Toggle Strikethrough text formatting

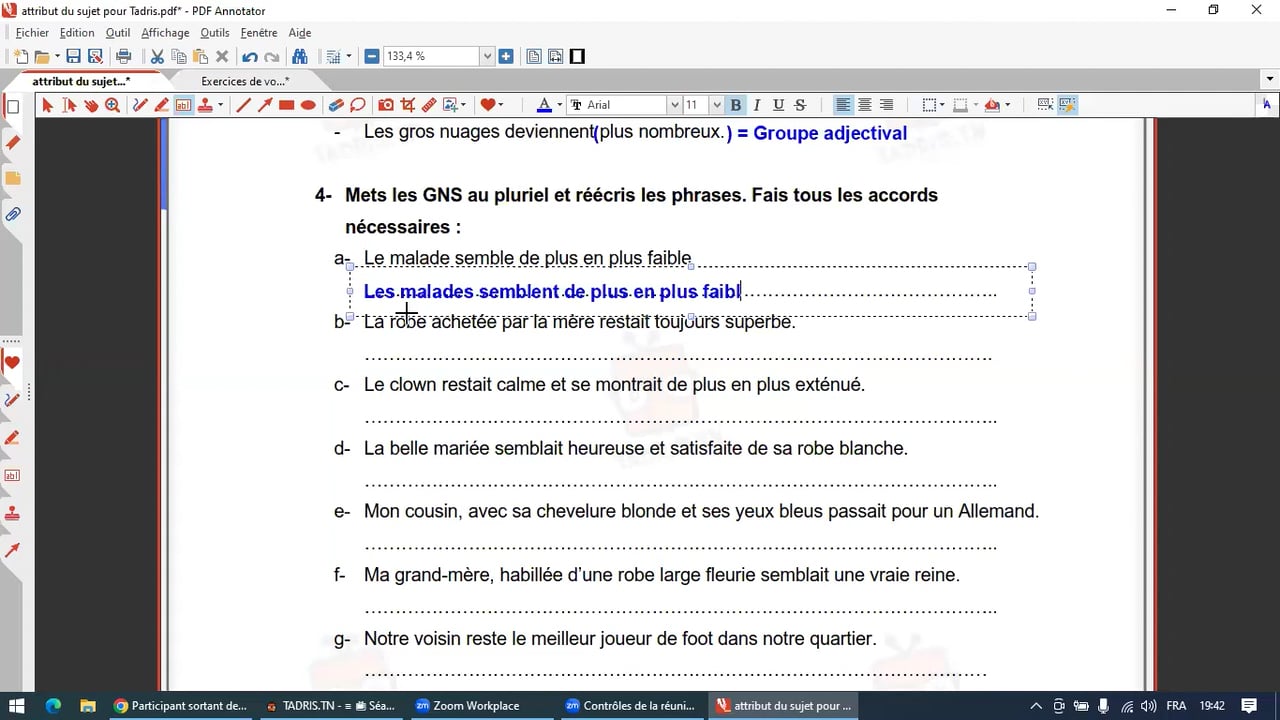click(800, 105)
